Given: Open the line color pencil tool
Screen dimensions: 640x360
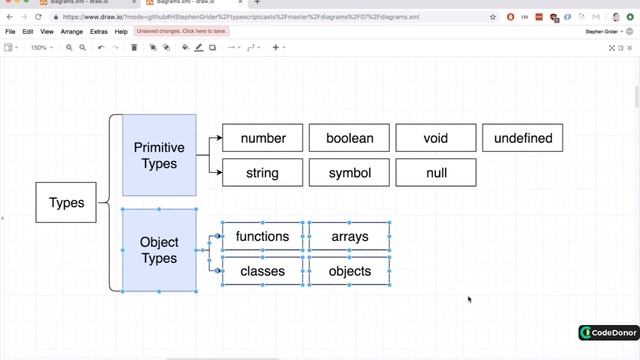Looking at the screenshot, I should coord(199,48).
